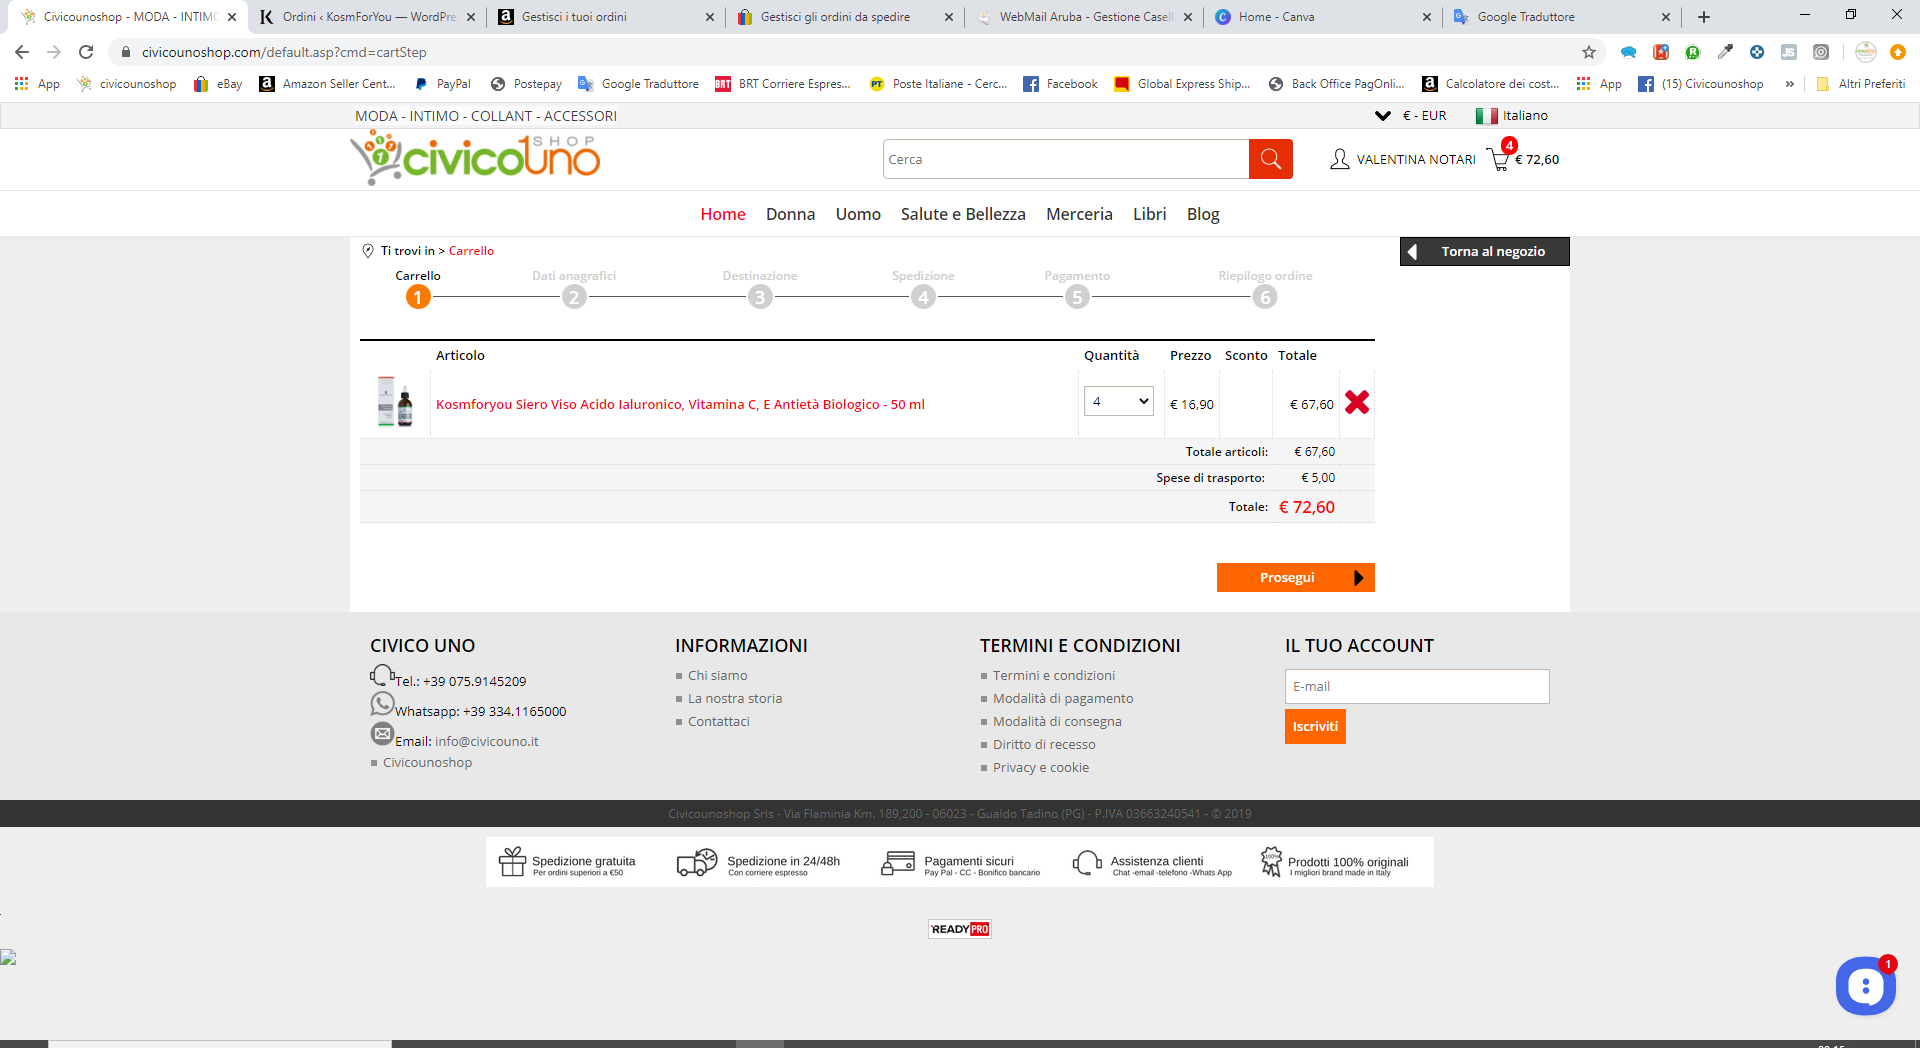Open Termini e condizioni link

point(1053,676)
